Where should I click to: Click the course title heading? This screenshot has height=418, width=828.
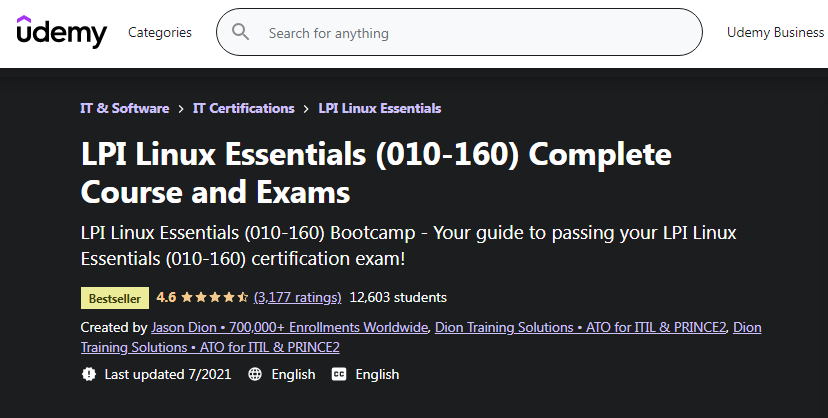[376, 173]
